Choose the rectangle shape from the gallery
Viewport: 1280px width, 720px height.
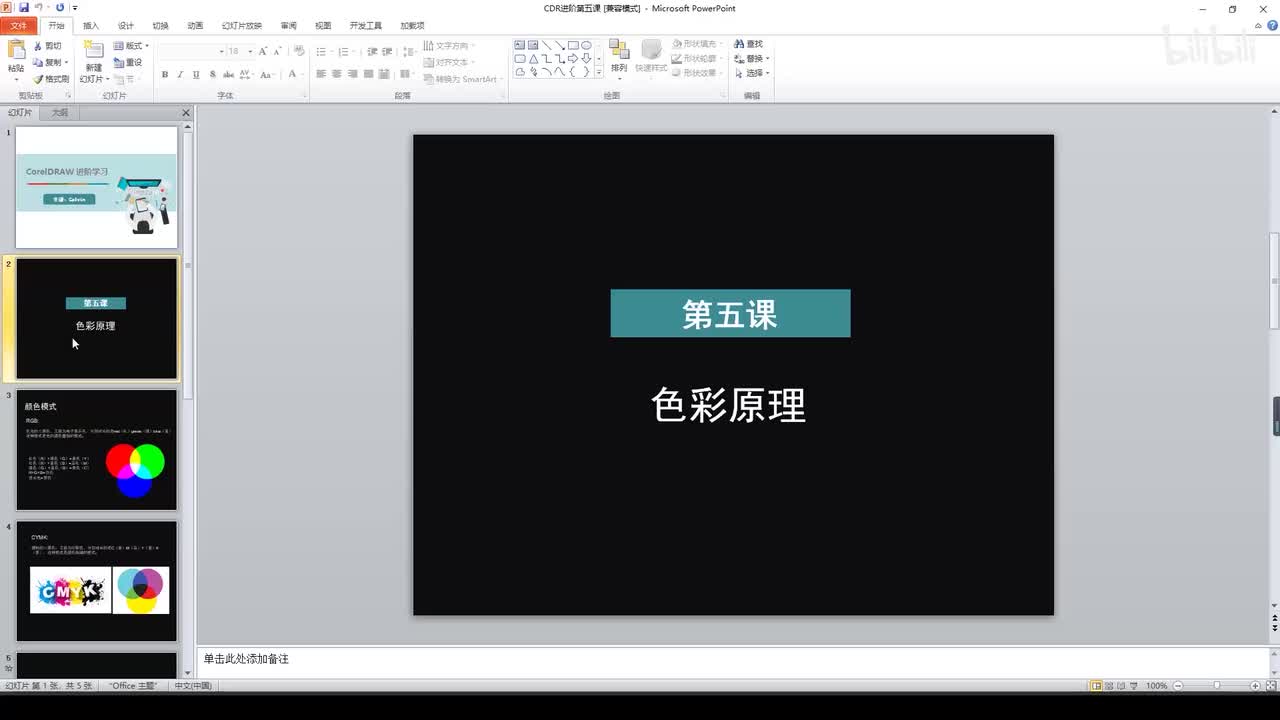tap(573, 45)
